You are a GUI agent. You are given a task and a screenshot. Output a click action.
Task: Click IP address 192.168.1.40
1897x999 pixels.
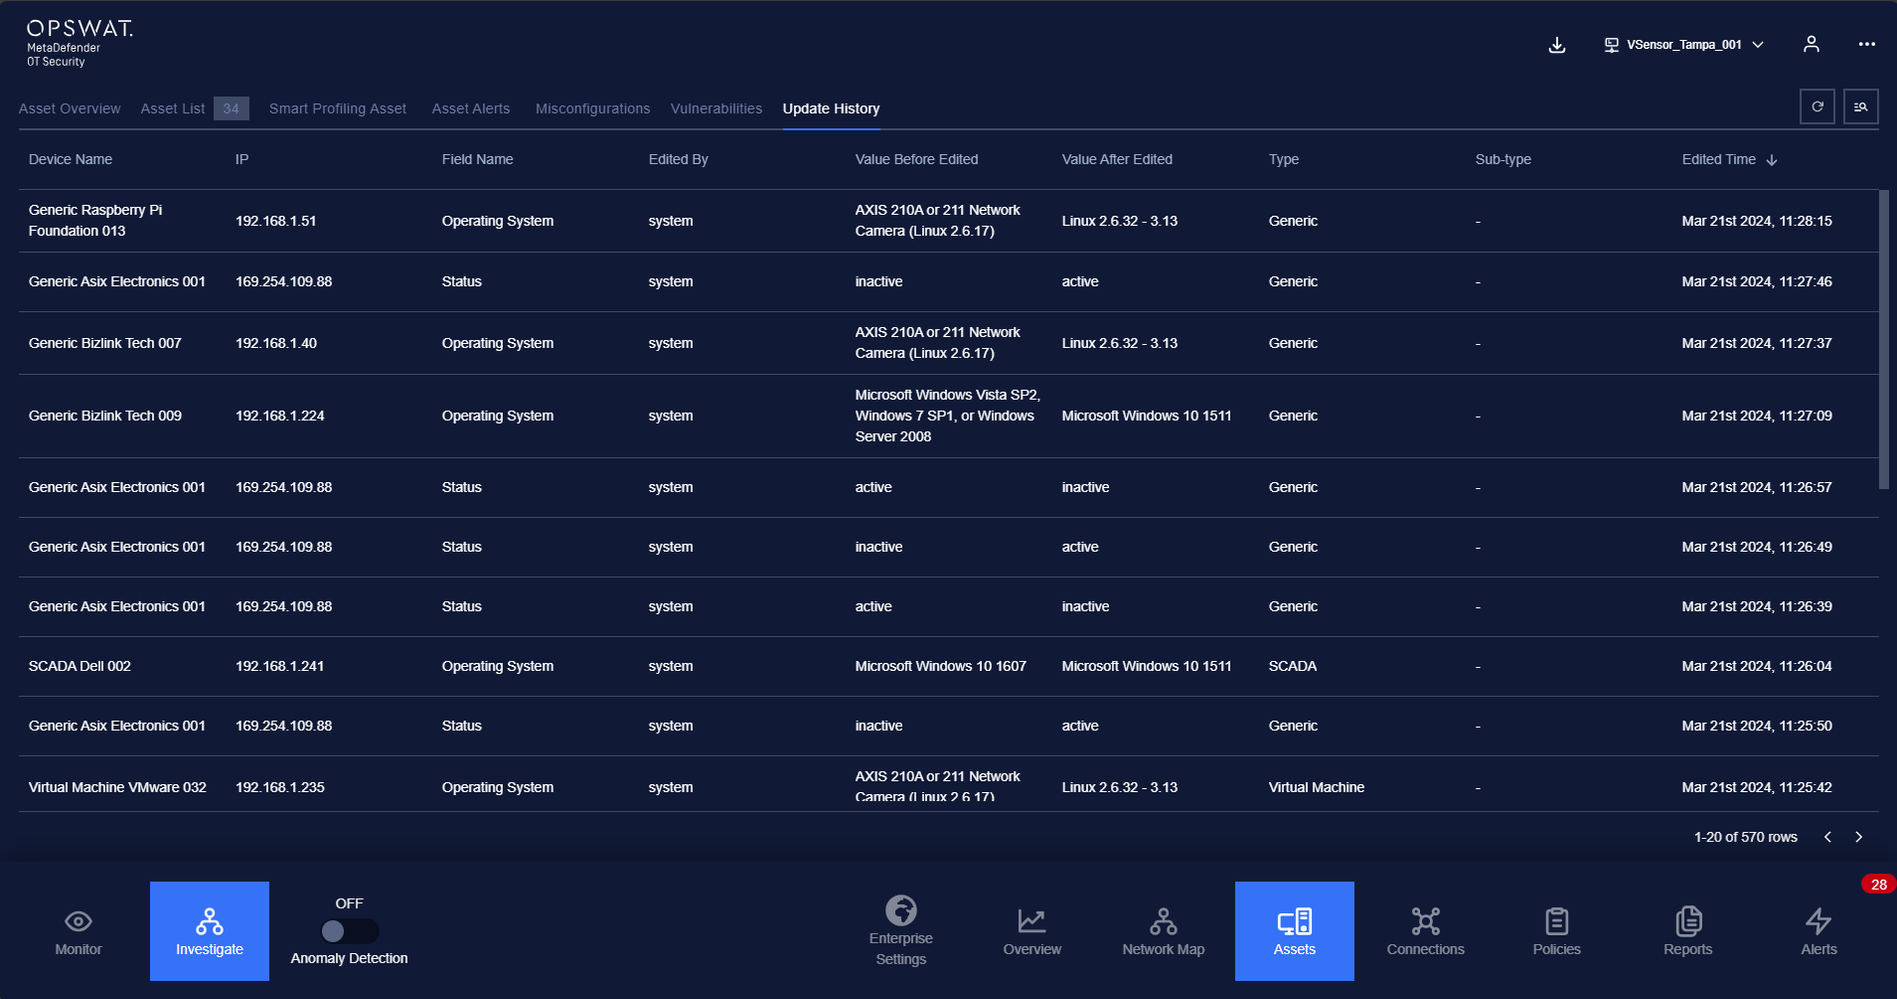click(x=275, y=343)
